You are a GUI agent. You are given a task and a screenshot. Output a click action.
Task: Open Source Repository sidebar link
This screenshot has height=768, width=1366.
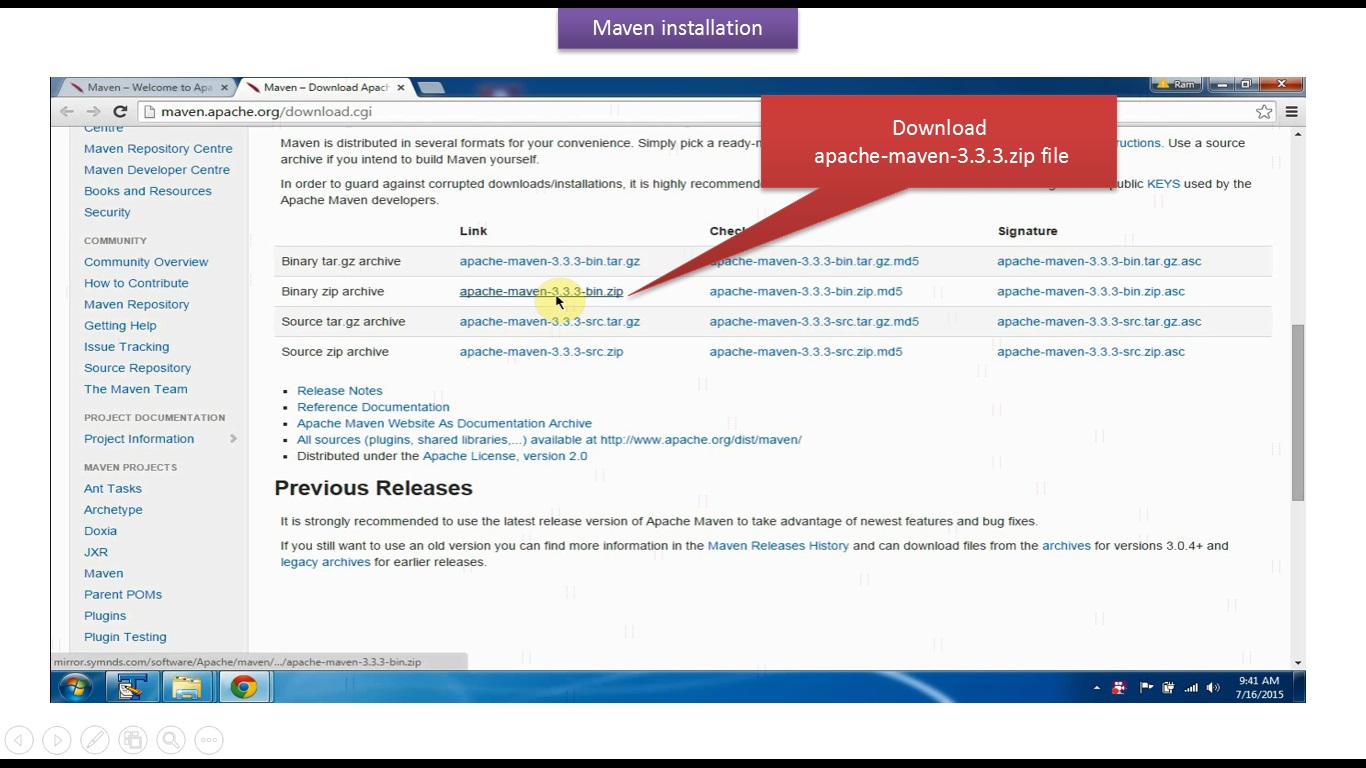pyautogui.click(x=137, y=368)
